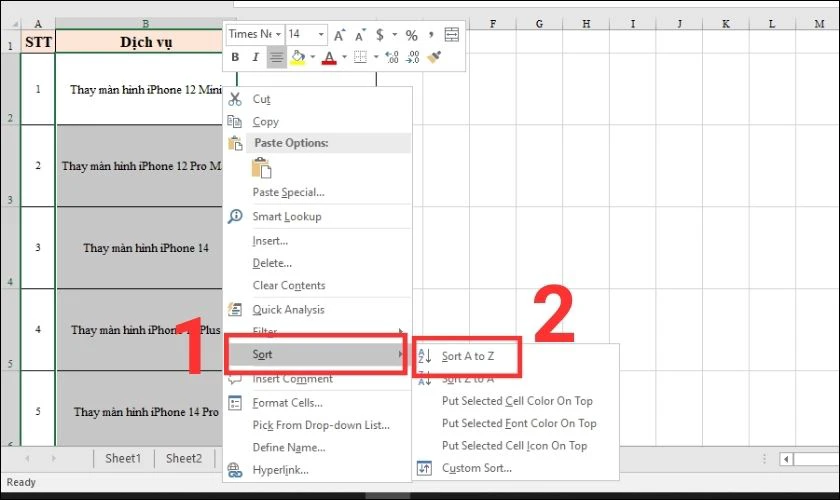
Task: Select Paste Special in context menu
Action: pos(318,192)
